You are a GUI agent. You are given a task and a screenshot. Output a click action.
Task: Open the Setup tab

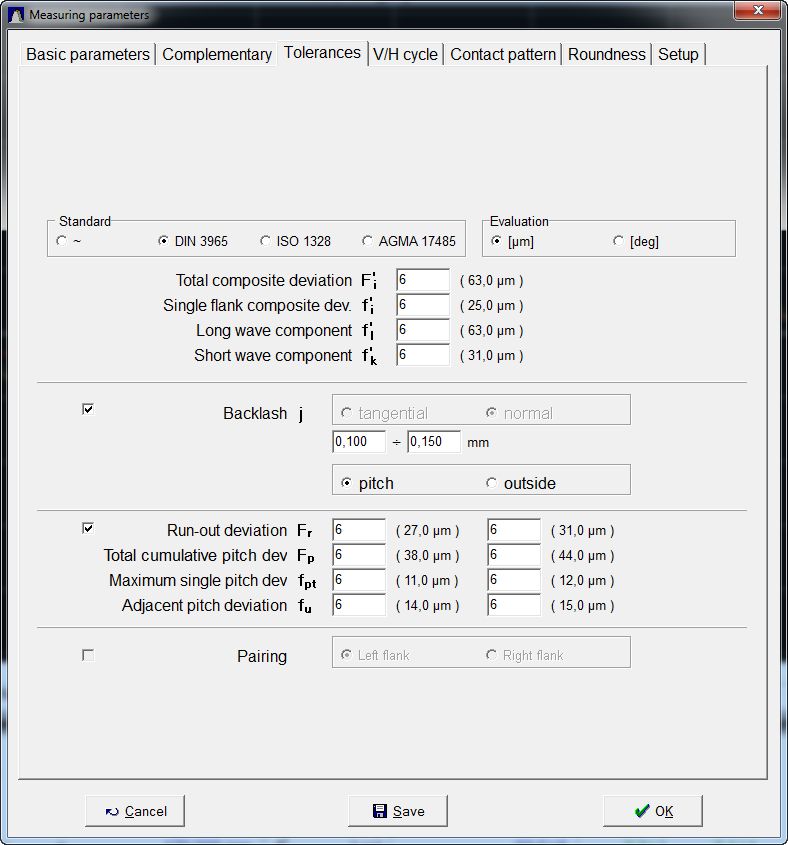(678, 55)
